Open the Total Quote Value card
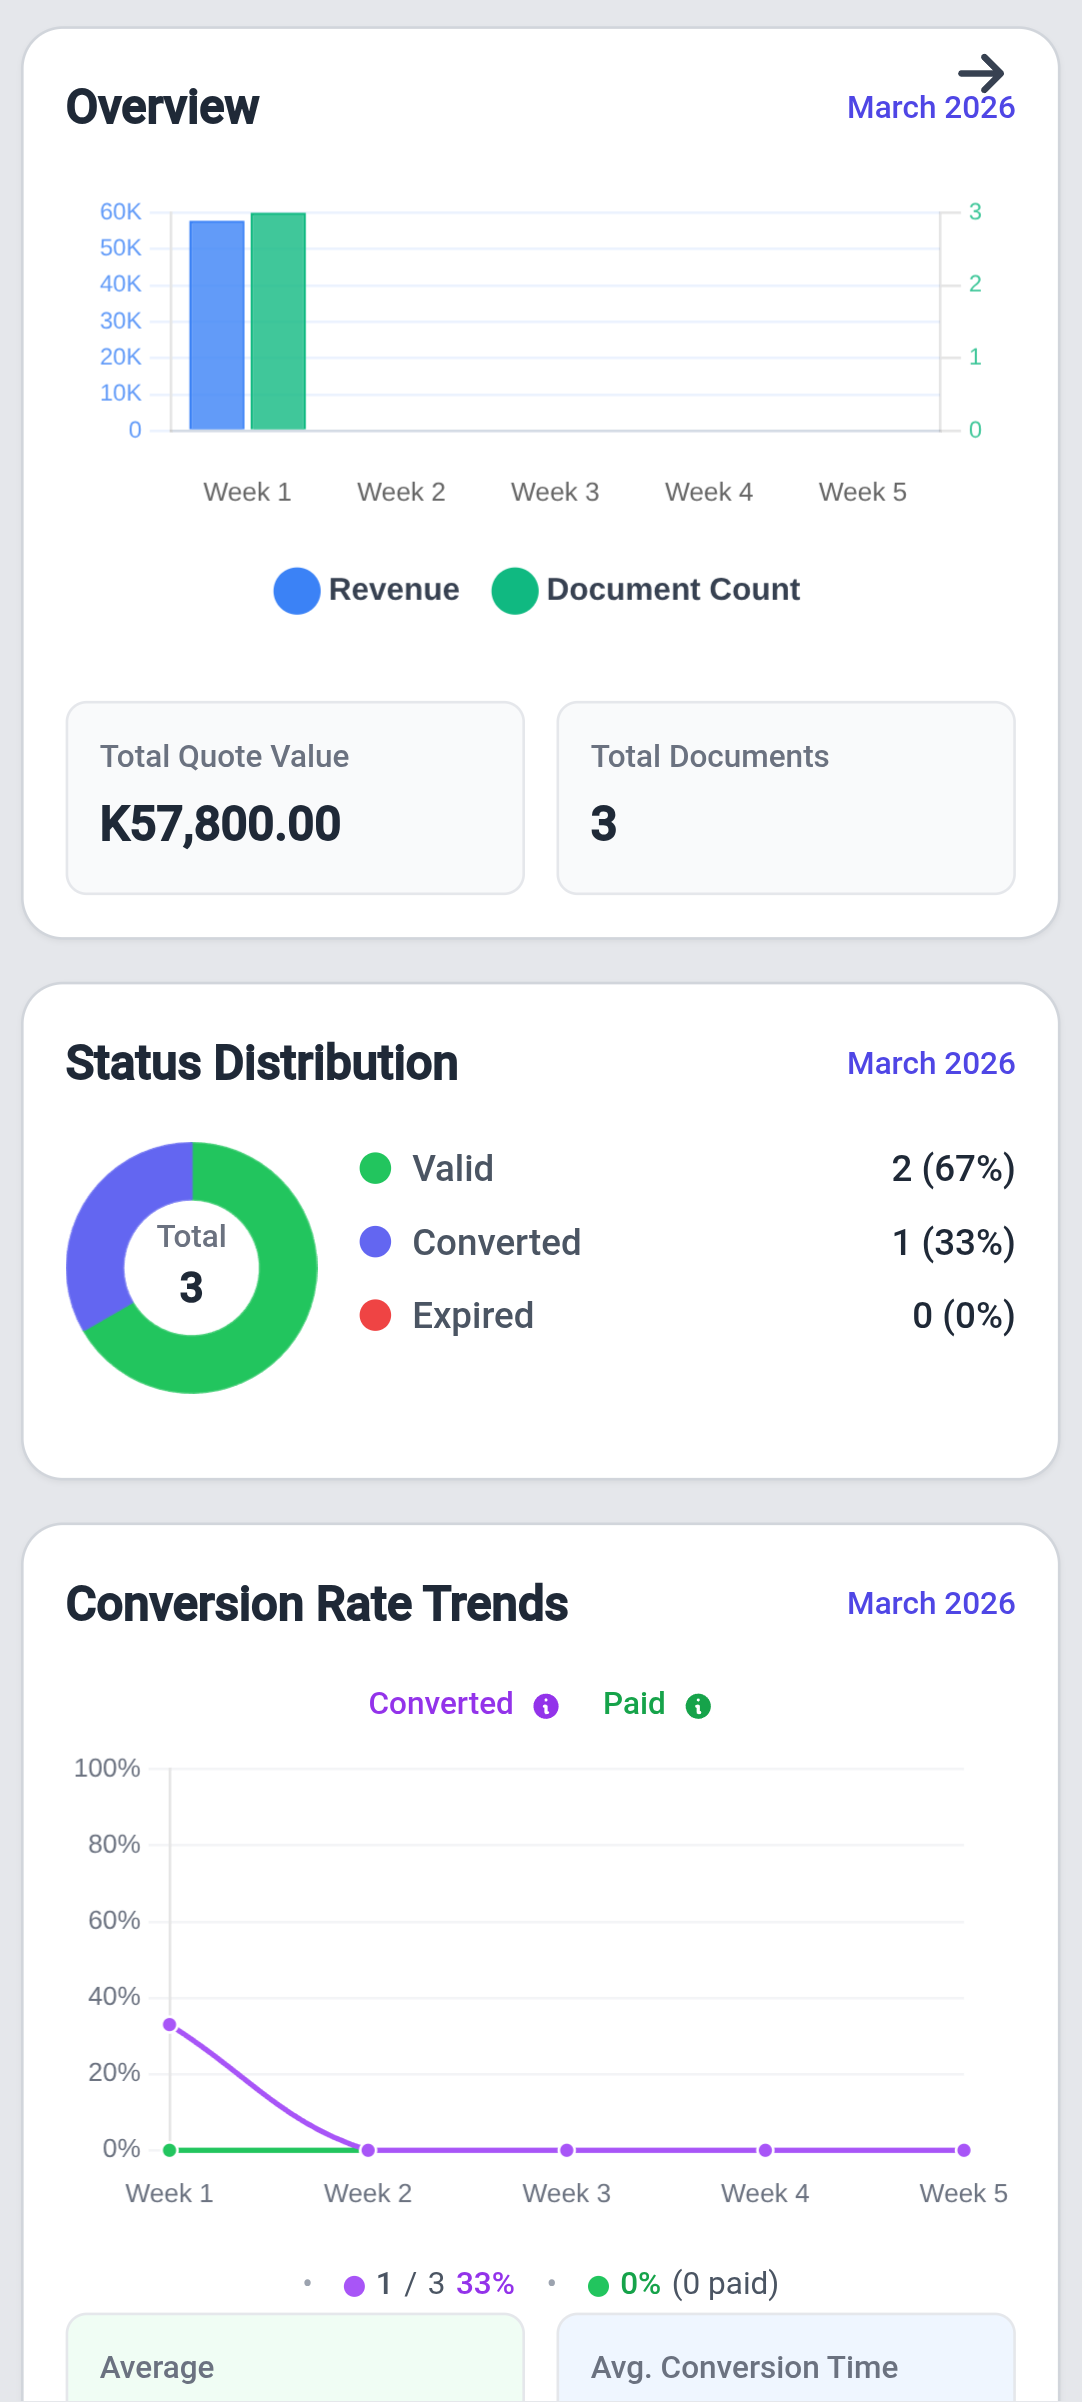The image size is (1082, 2402). tap(295, 797)
